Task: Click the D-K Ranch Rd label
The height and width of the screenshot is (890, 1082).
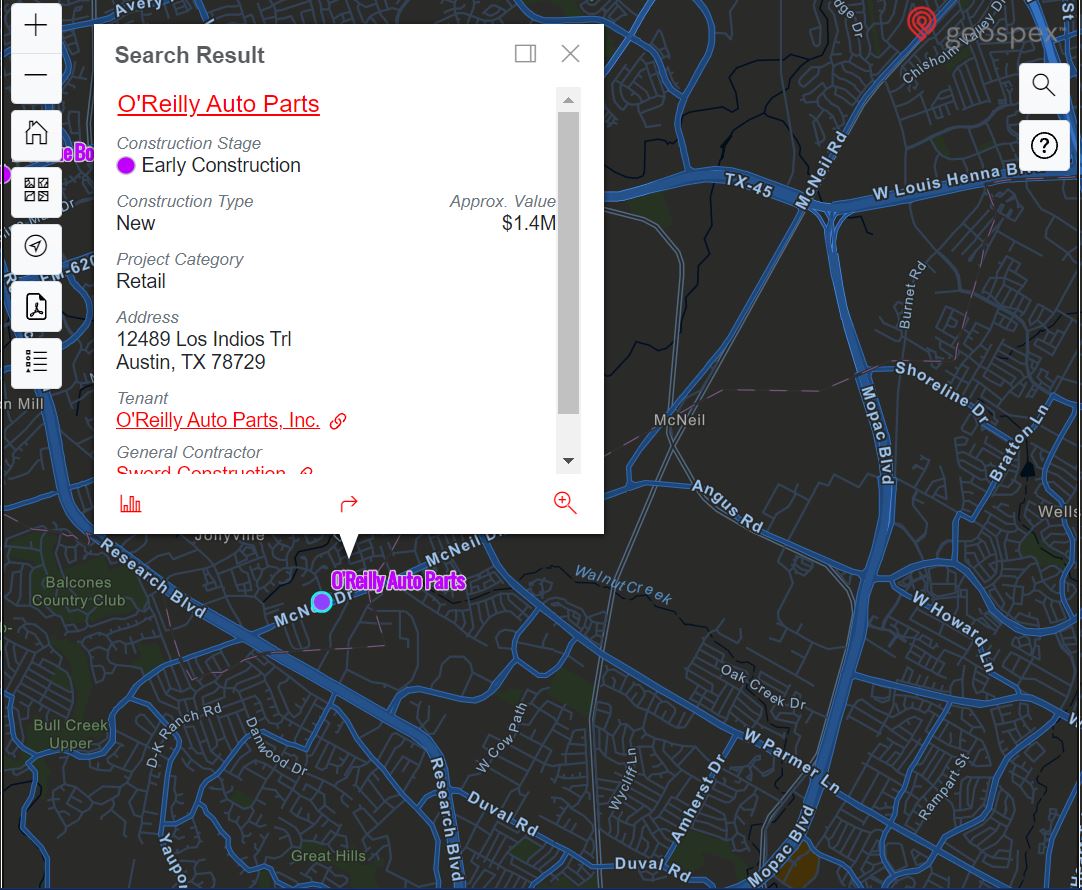Action: 184,735
